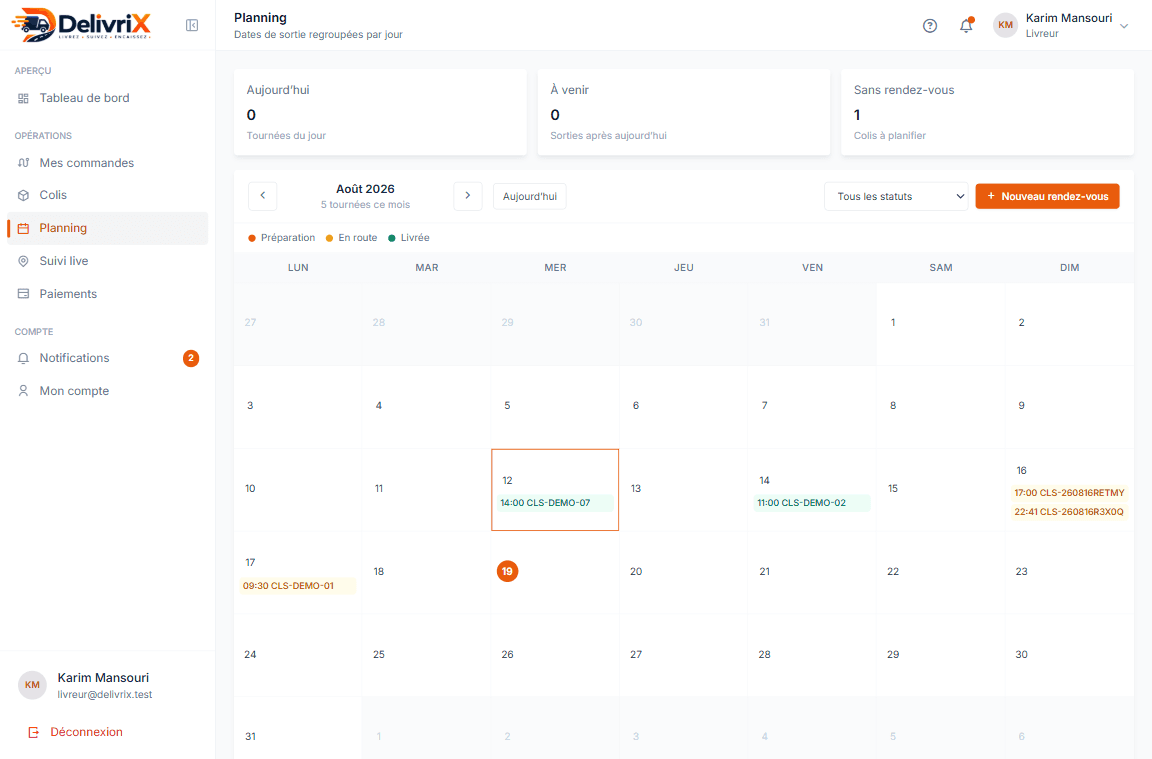Image resolution: width=1152 pixels, height=759 pixels.
Task: Click the Aujourd'hui summary card
Action: (x=380, y=112)
